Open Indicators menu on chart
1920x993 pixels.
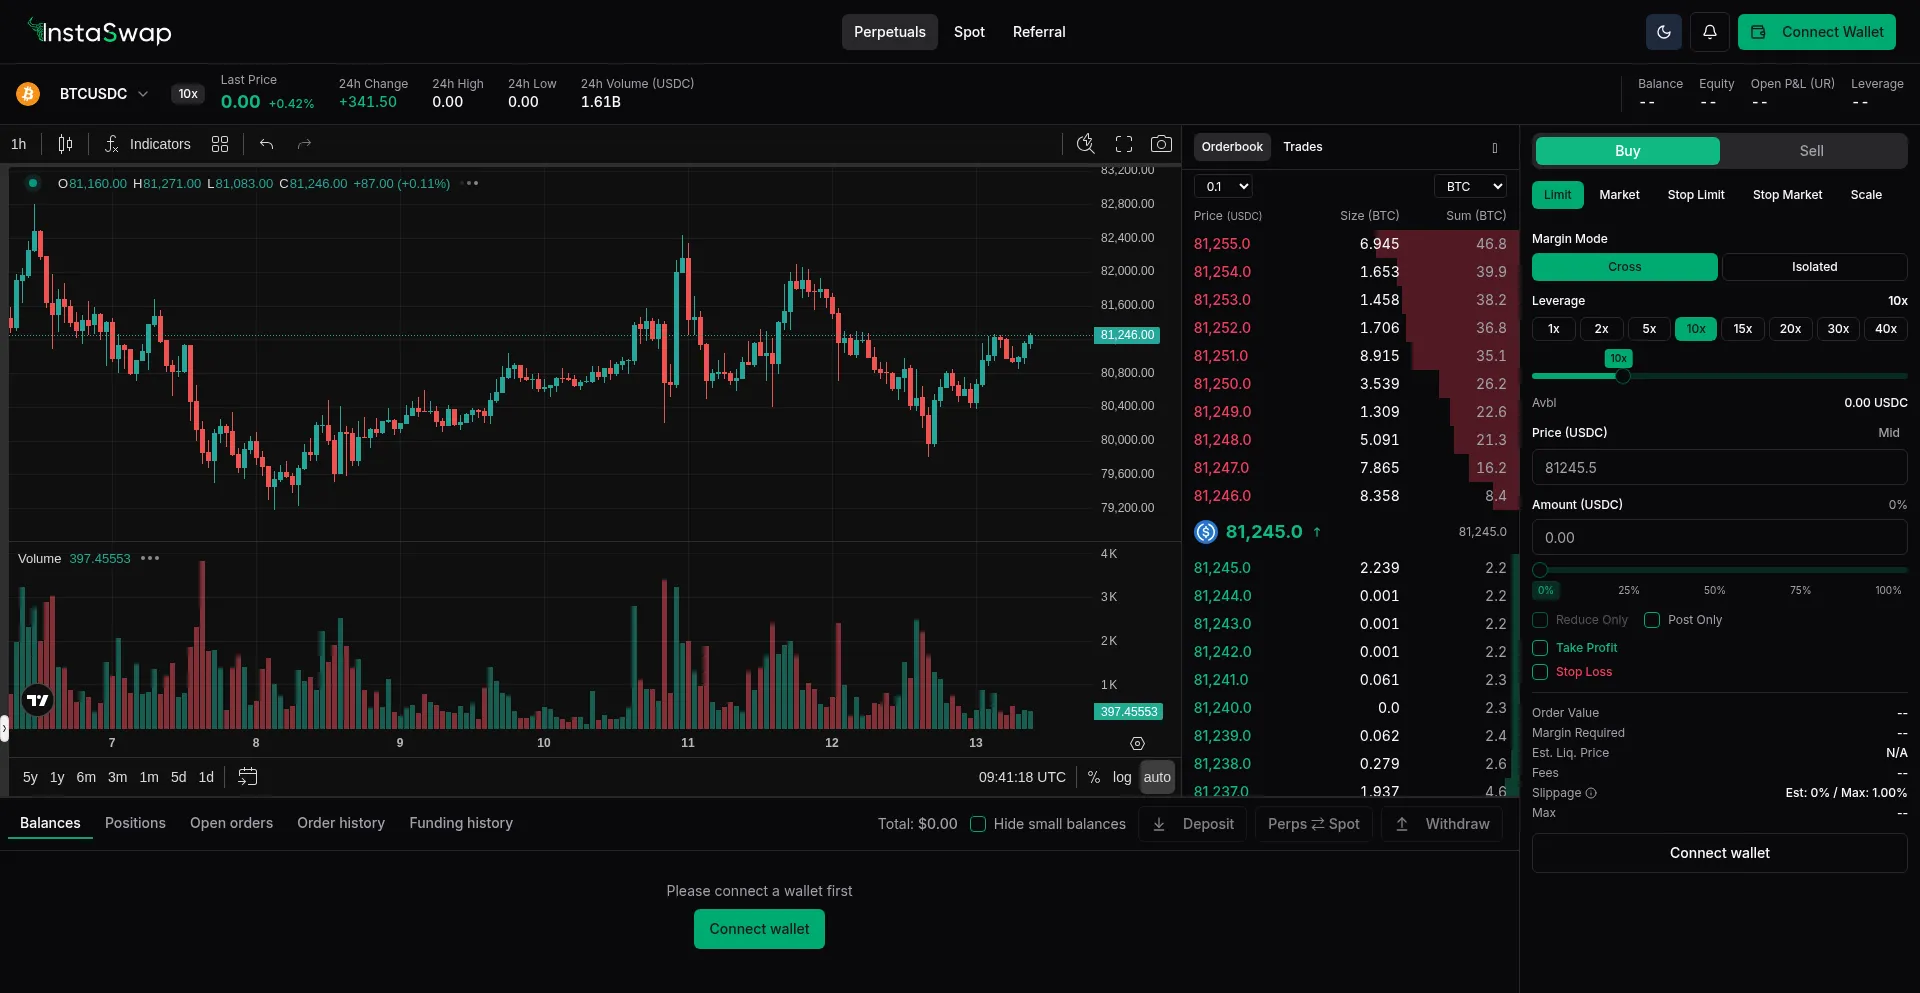coord(148,144)
